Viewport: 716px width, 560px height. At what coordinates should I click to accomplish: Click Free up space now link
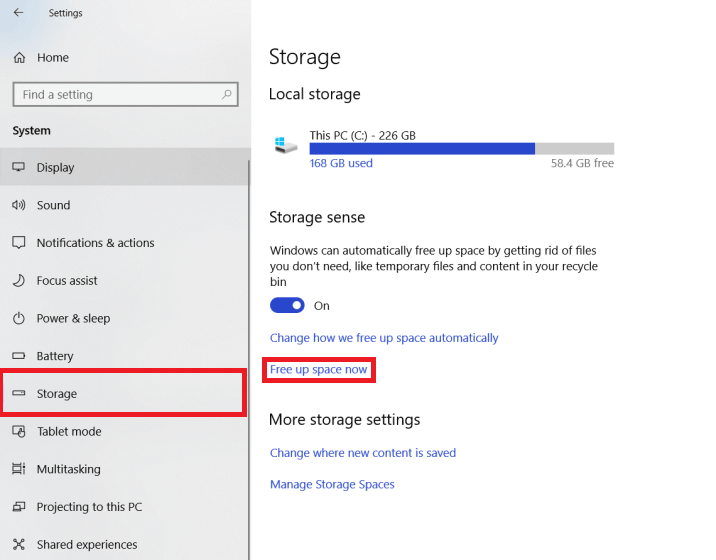coord(318,370)
